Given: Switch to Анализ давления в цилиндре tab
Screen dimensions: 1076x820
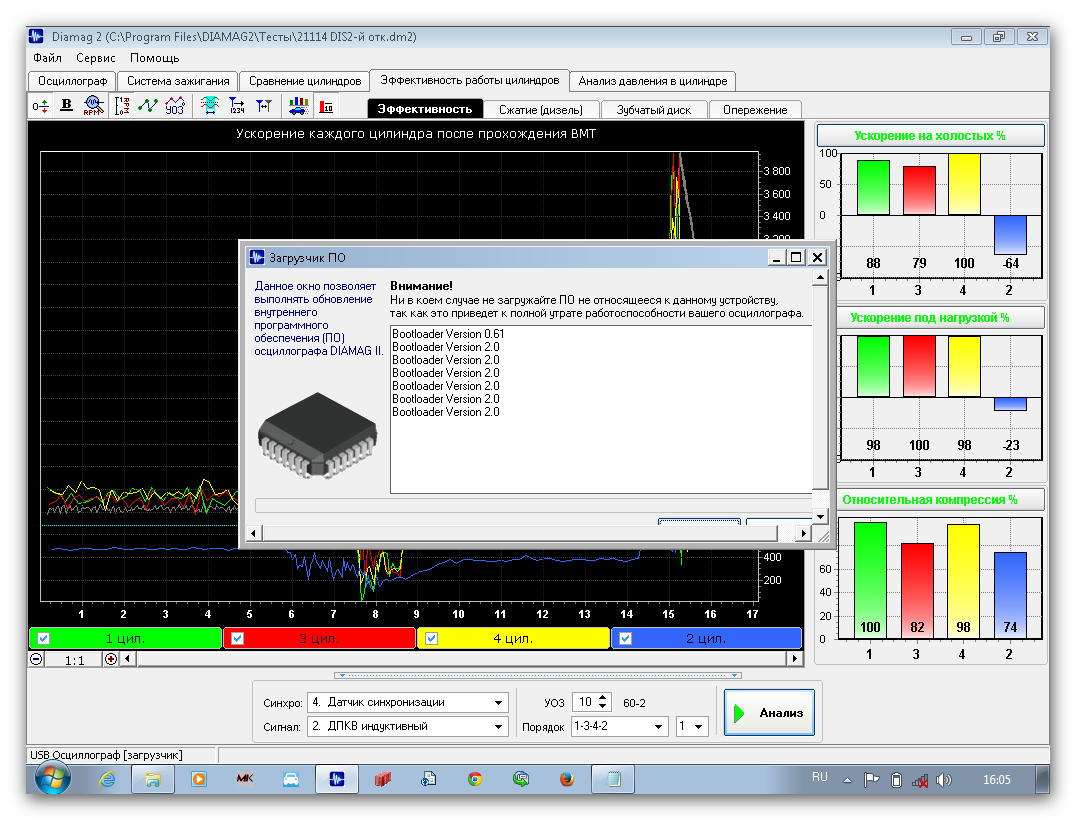Looking at the screenshot, I should pyautogui.click(x=653, y=81).
